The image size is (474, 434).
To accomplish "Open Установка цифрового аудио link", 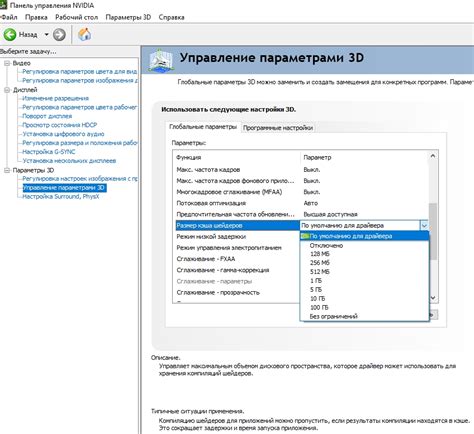I will [x=63, y=134].
